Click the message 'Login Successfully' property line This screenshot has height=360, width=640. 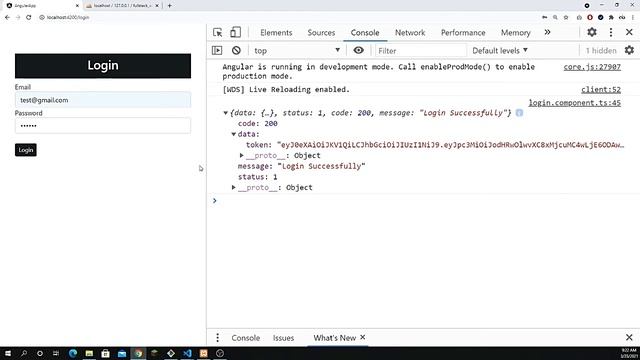click(x=302, y=166)
